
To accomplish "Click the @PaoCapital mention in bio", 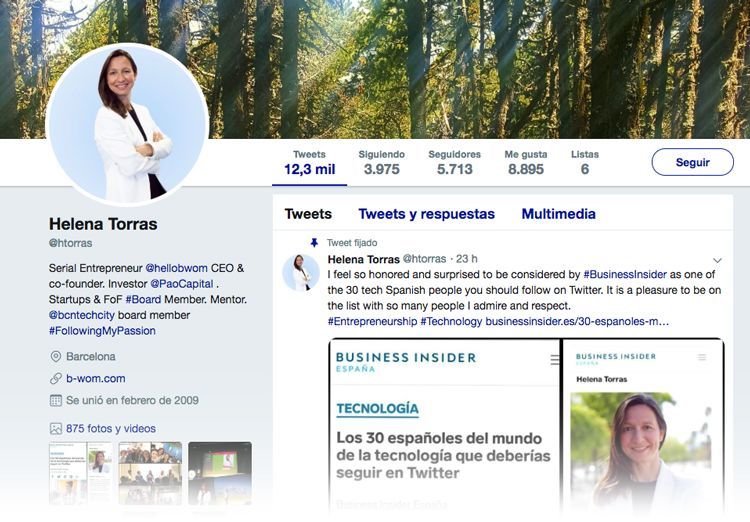I will 182,284.
